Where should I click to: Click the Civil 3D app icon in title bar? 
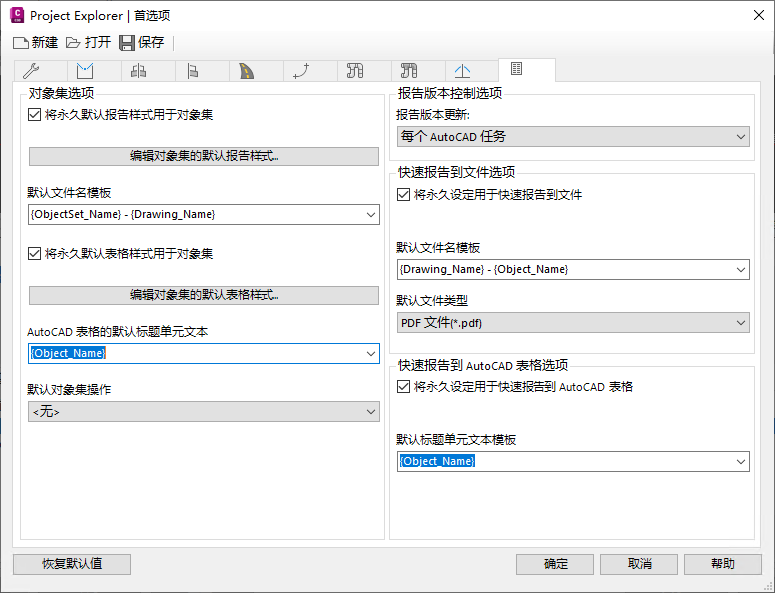pyautogui.click(x=17, y=15)
